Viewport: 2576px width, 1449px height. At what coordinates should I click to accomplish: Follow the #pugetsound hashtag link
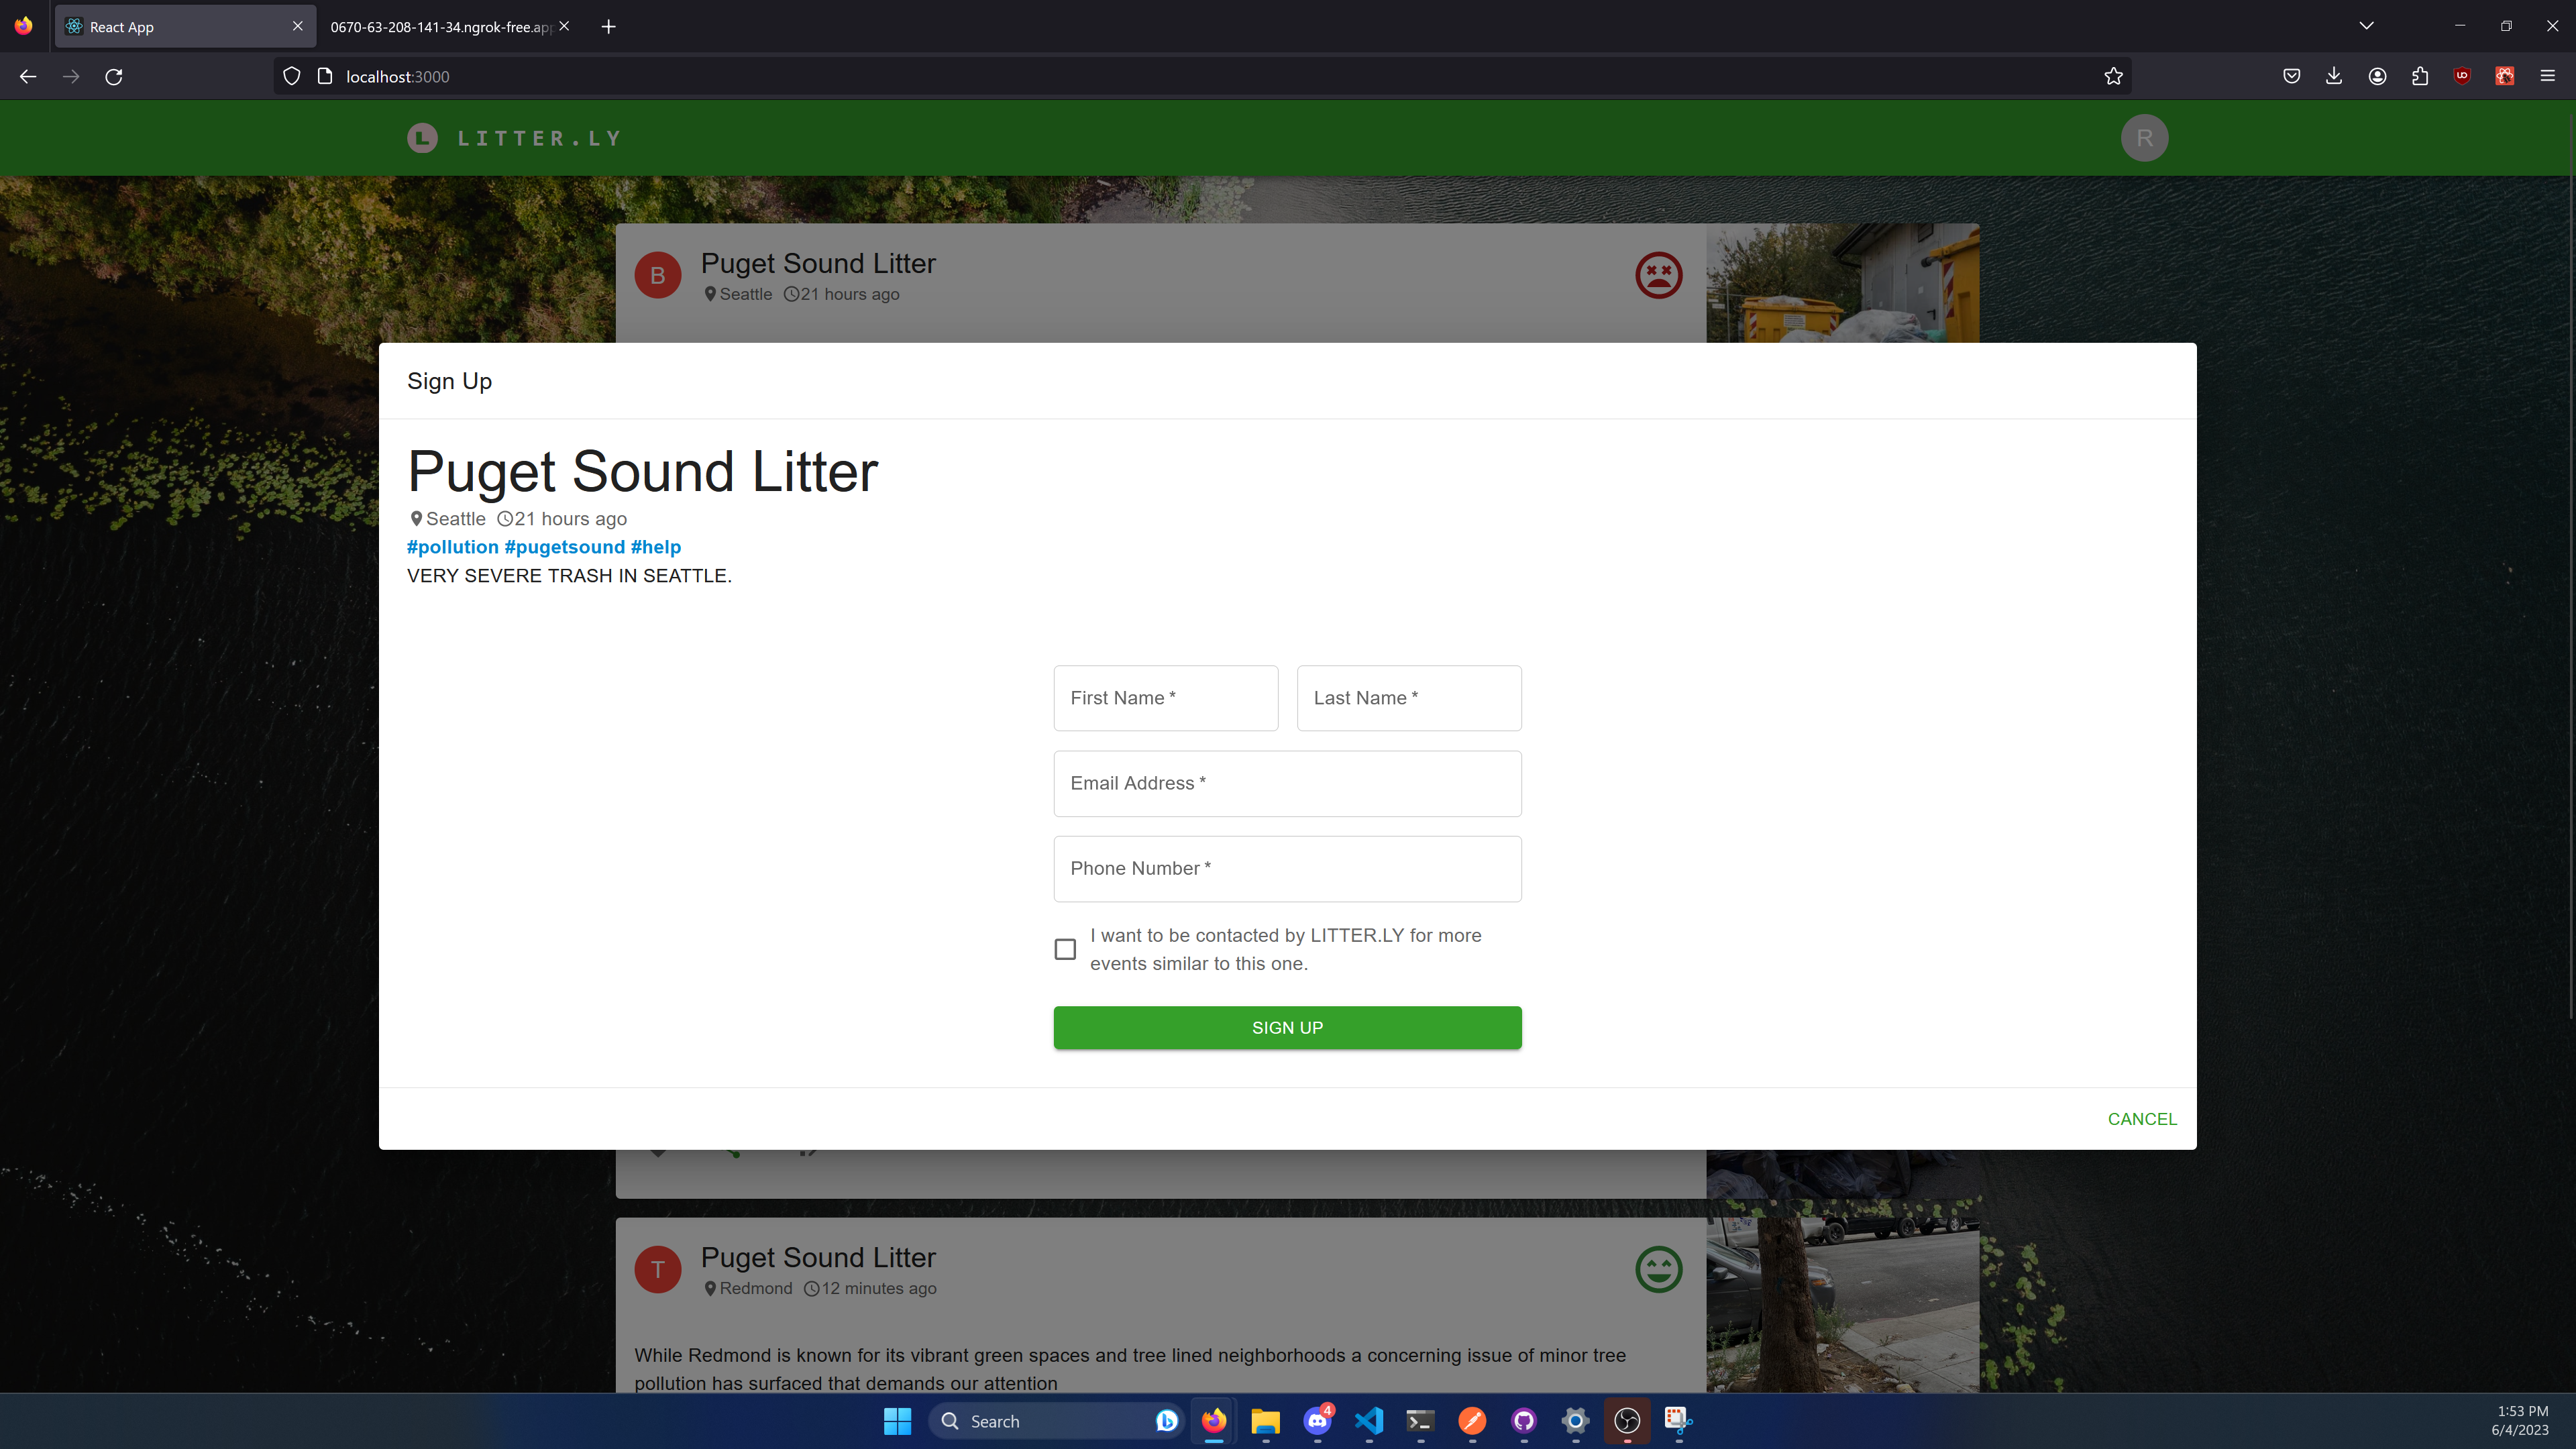[564, 547]
